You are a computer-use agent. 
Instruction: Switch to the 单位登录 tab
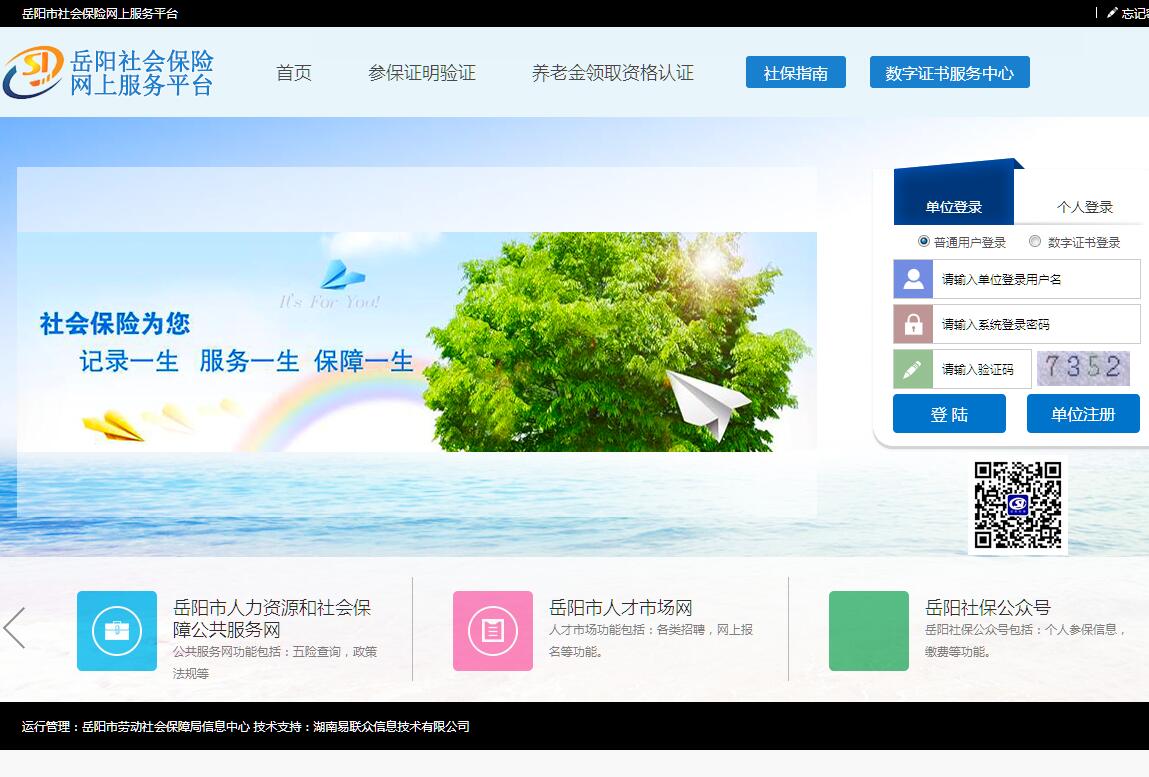pos(954,207)
